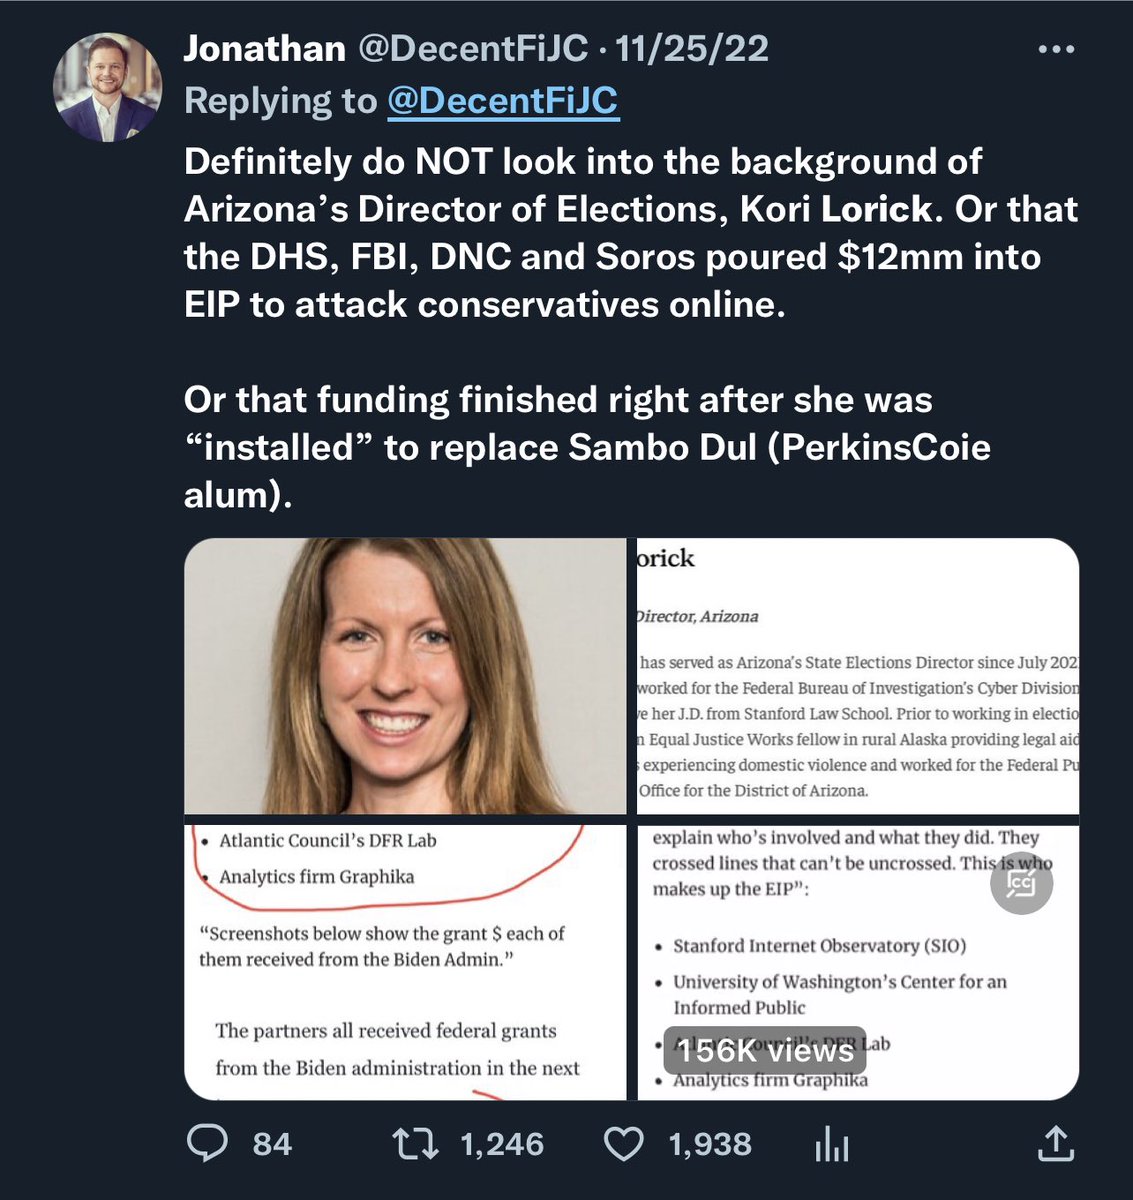The image size is (1133, 1200).
Task: Like the tweet with the heart icon
Action: coord(625,1143)
